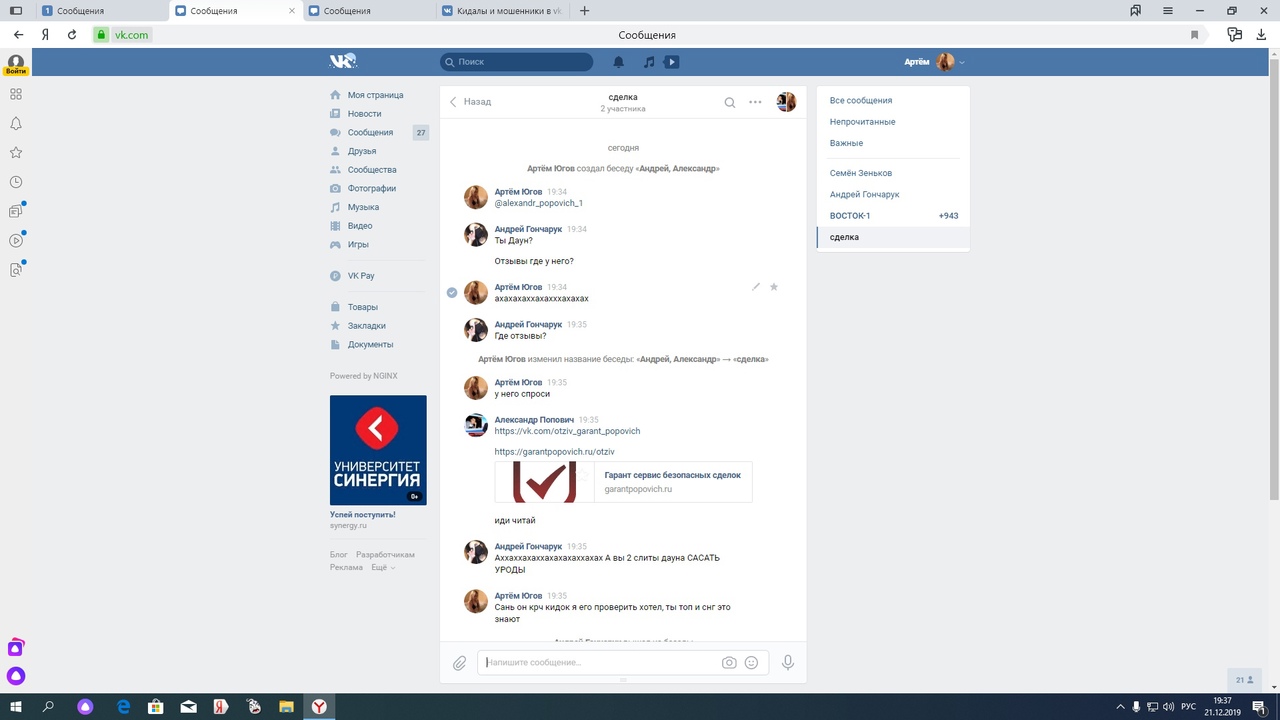Open the otziv_garant_popovich VK link
The width and height of the screenshot is (1280, 720).
pos(567,431)
